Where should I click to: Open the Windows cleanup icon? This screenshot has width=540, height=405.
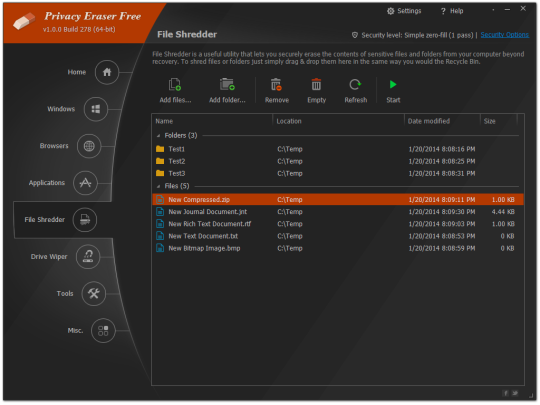point(96,109)
